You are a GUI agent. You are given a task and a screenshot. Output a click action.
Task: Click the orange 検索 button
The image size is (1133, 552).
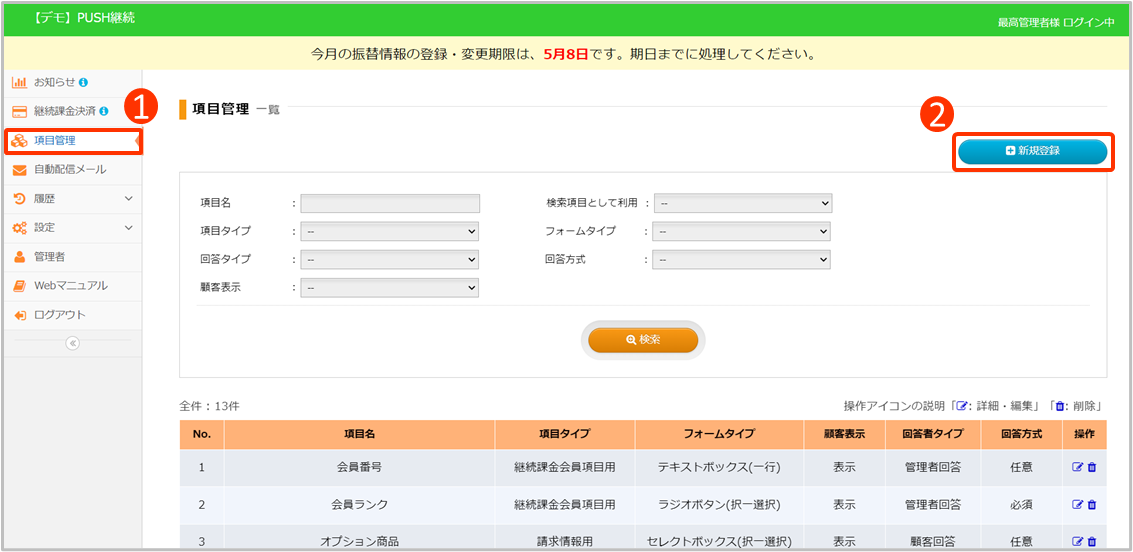pos(643,340)
